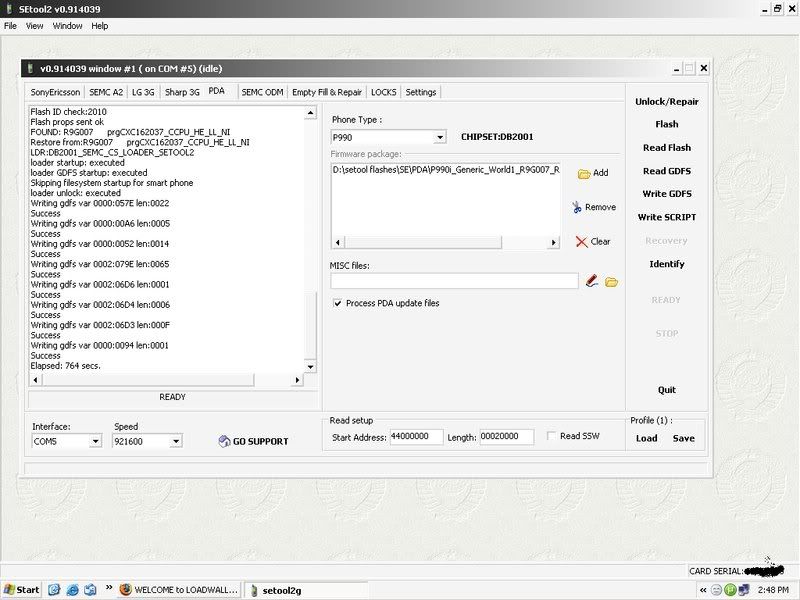Remove the selected firmware package
The height and width of the screenshot is (600, 800).
click(593, 207)
